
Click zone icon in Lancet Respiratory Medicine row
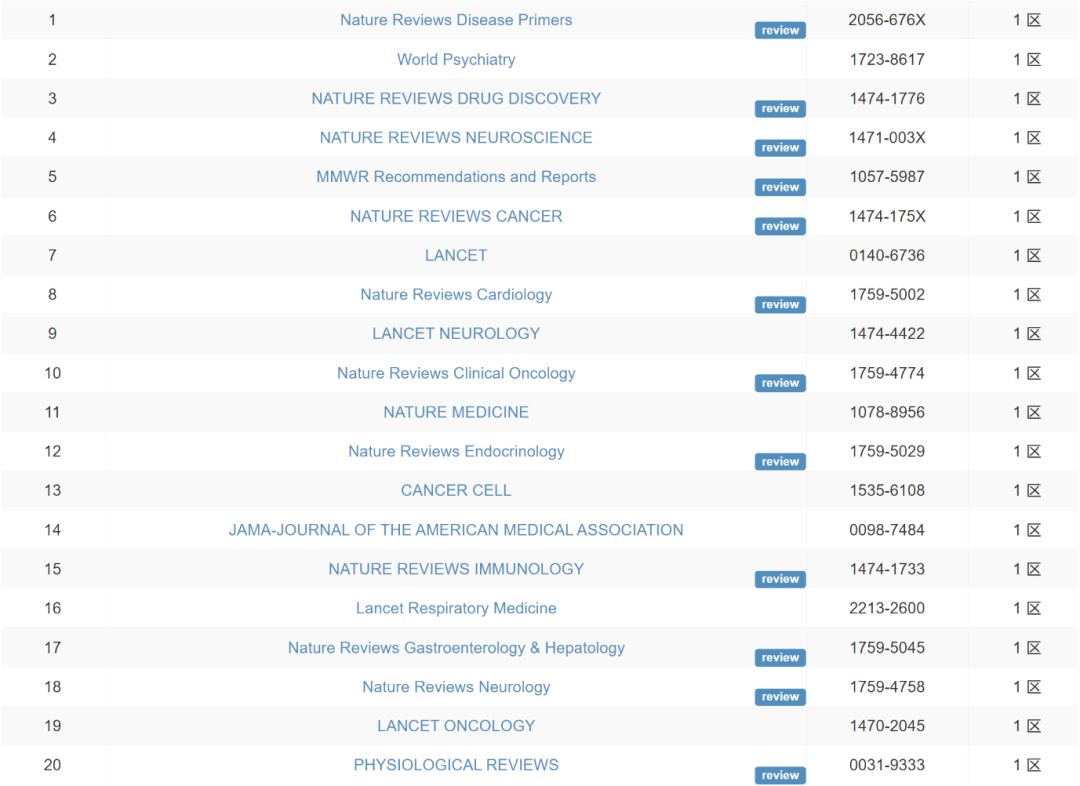point(1034,608)
